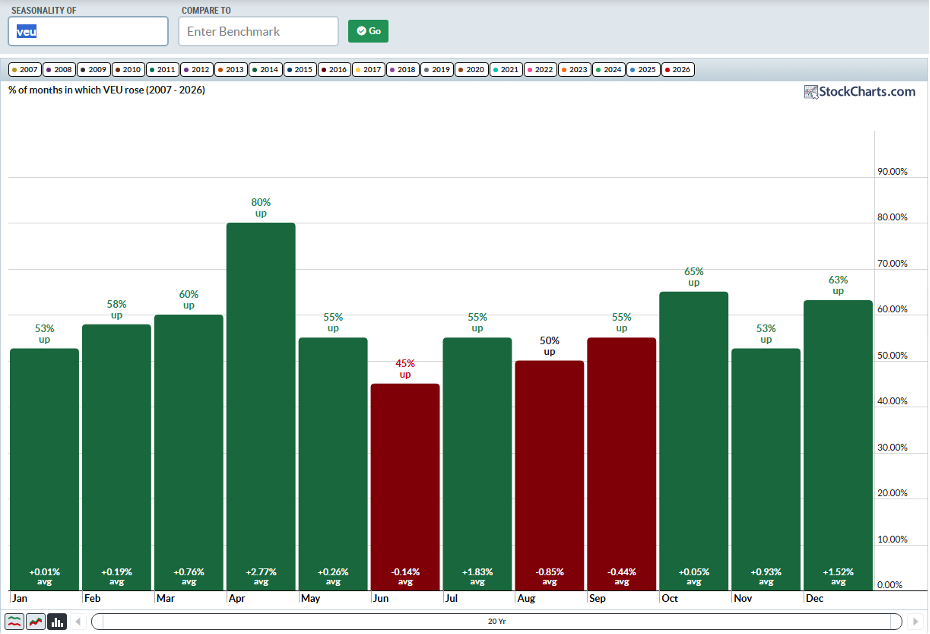Click the '-0.85% avg' value in August bar
Image resolution: width=930 pixels, height=634 pixels.
550,576
